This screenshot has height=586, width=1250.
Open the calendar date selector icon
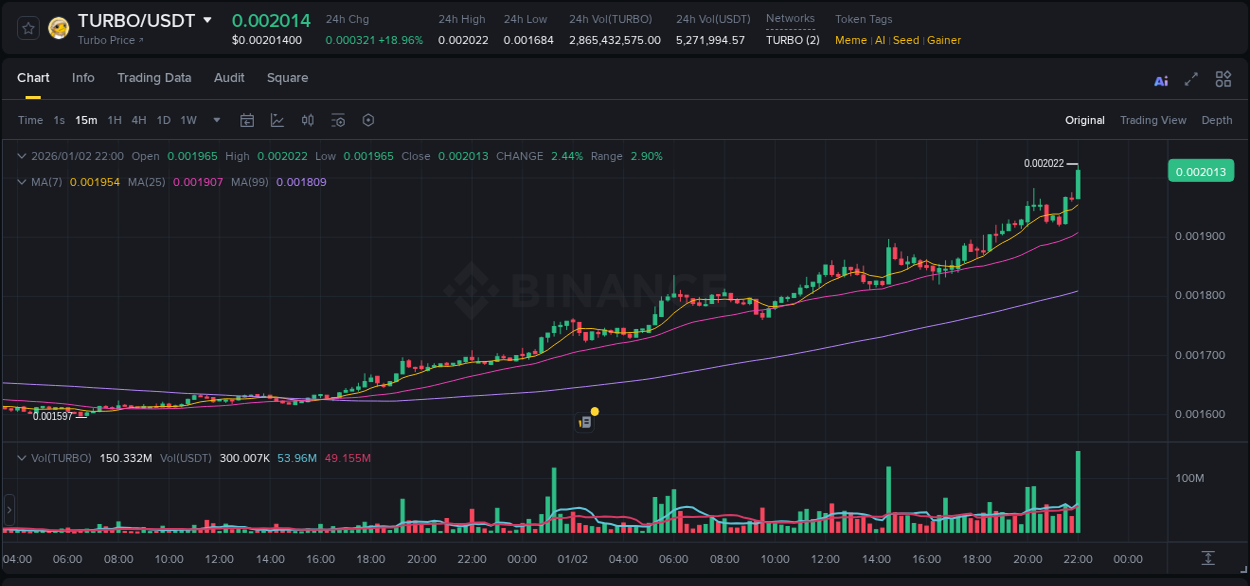pos(247,119)
